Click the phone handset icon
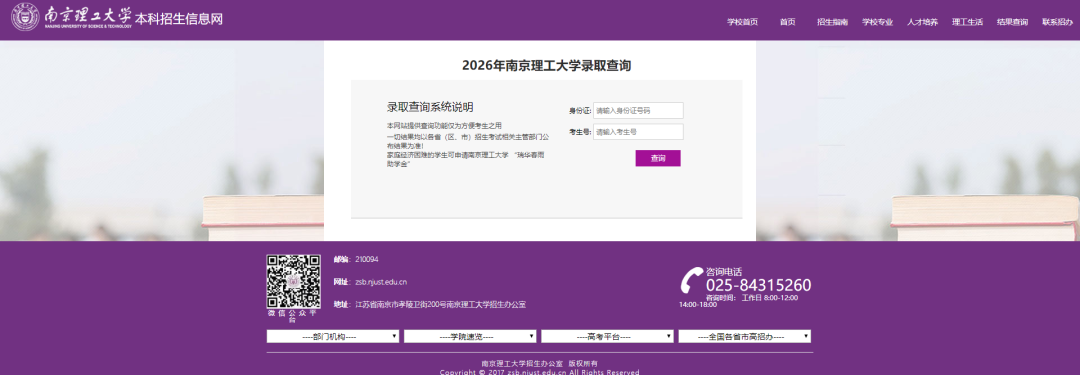 pyautogui.click(x=692, y=281)
